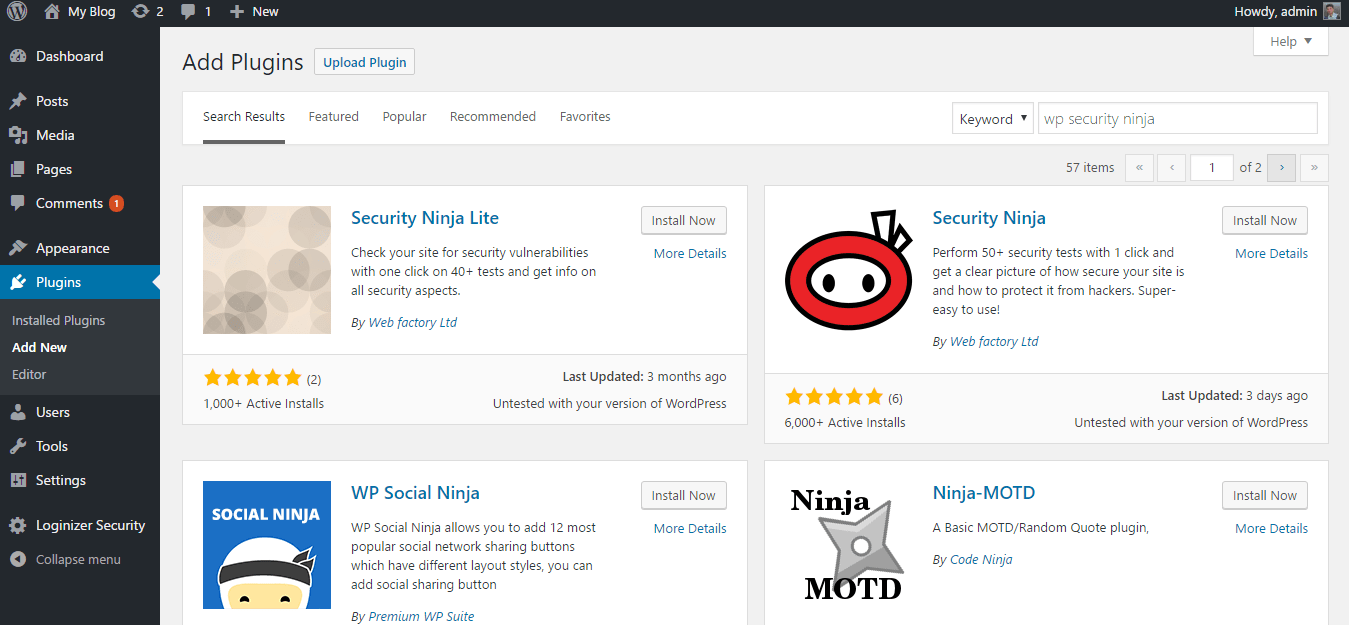Screen dimensions: 1349x625
Task: Open the Security Ninja Lite title link
Action: click(x=425, y=218)
